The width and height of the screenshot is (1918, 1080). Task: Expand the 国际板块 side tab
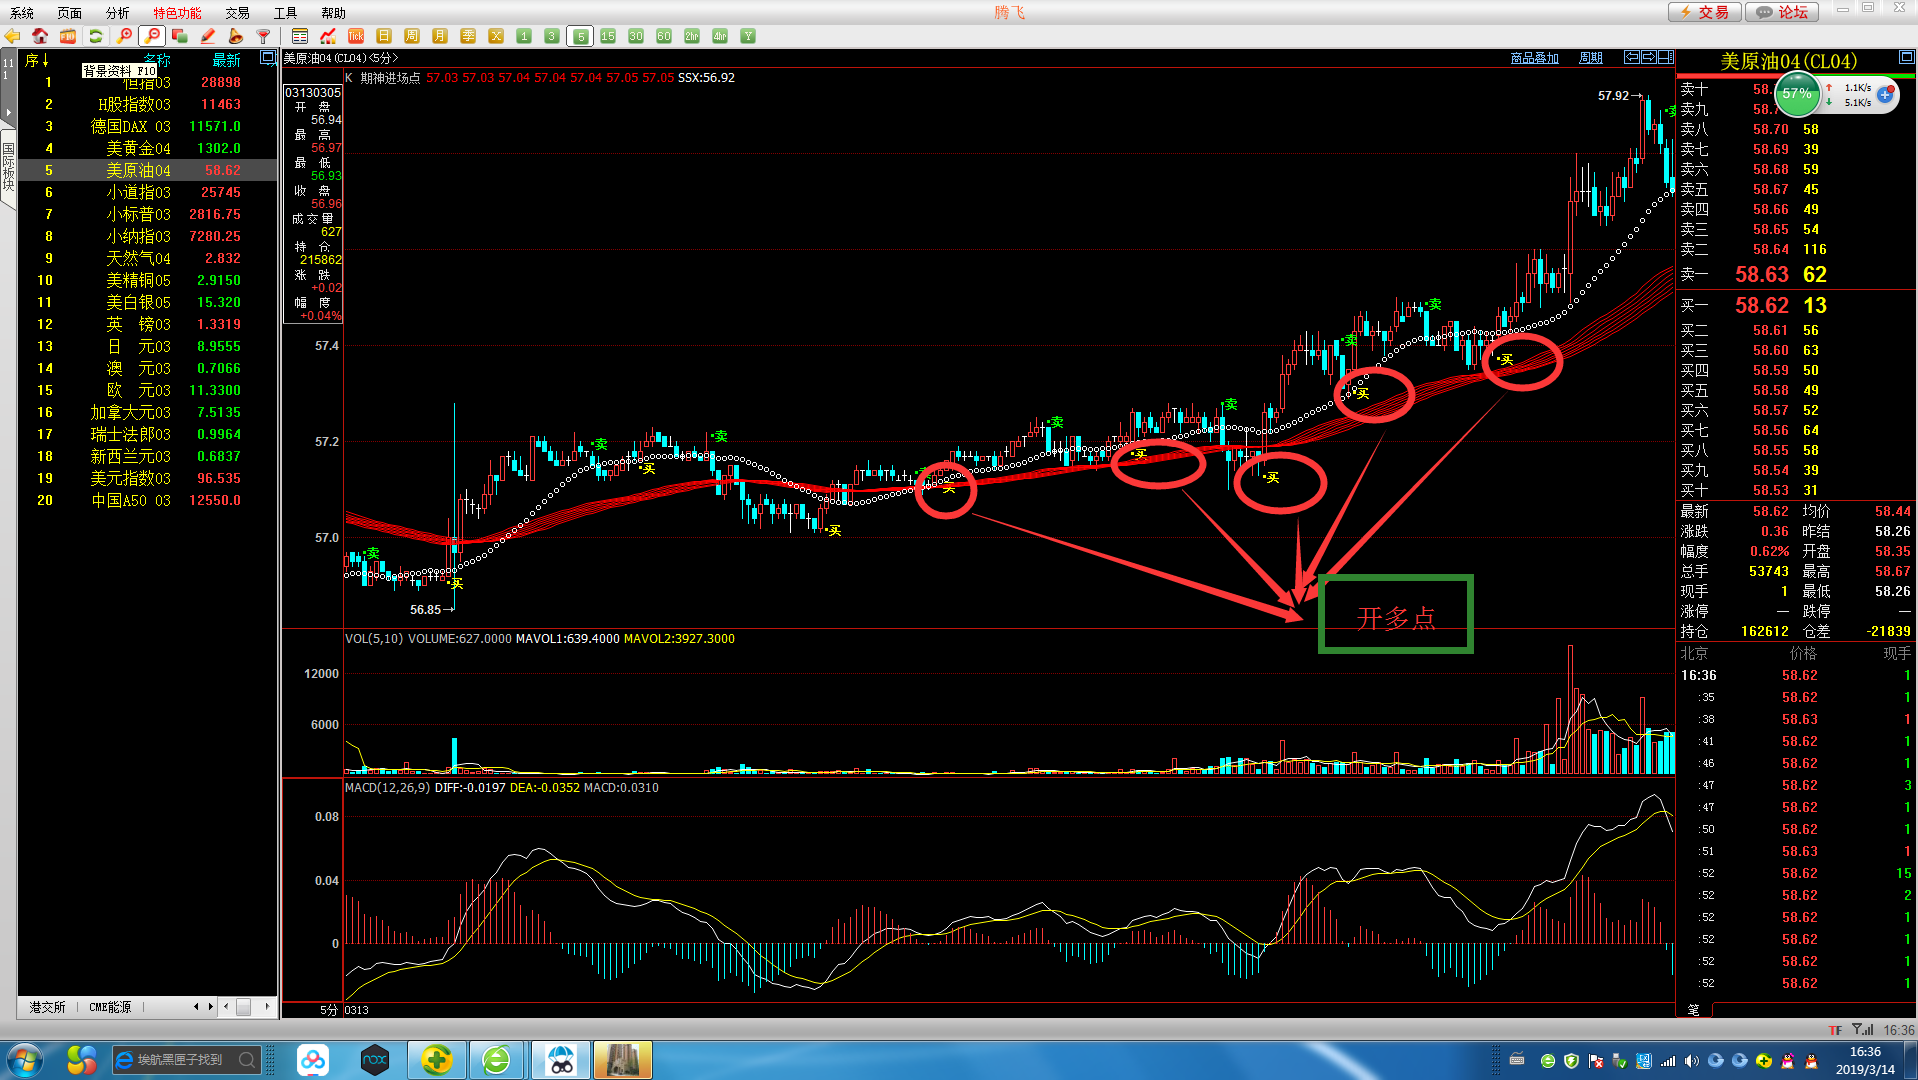coord(8,168)
